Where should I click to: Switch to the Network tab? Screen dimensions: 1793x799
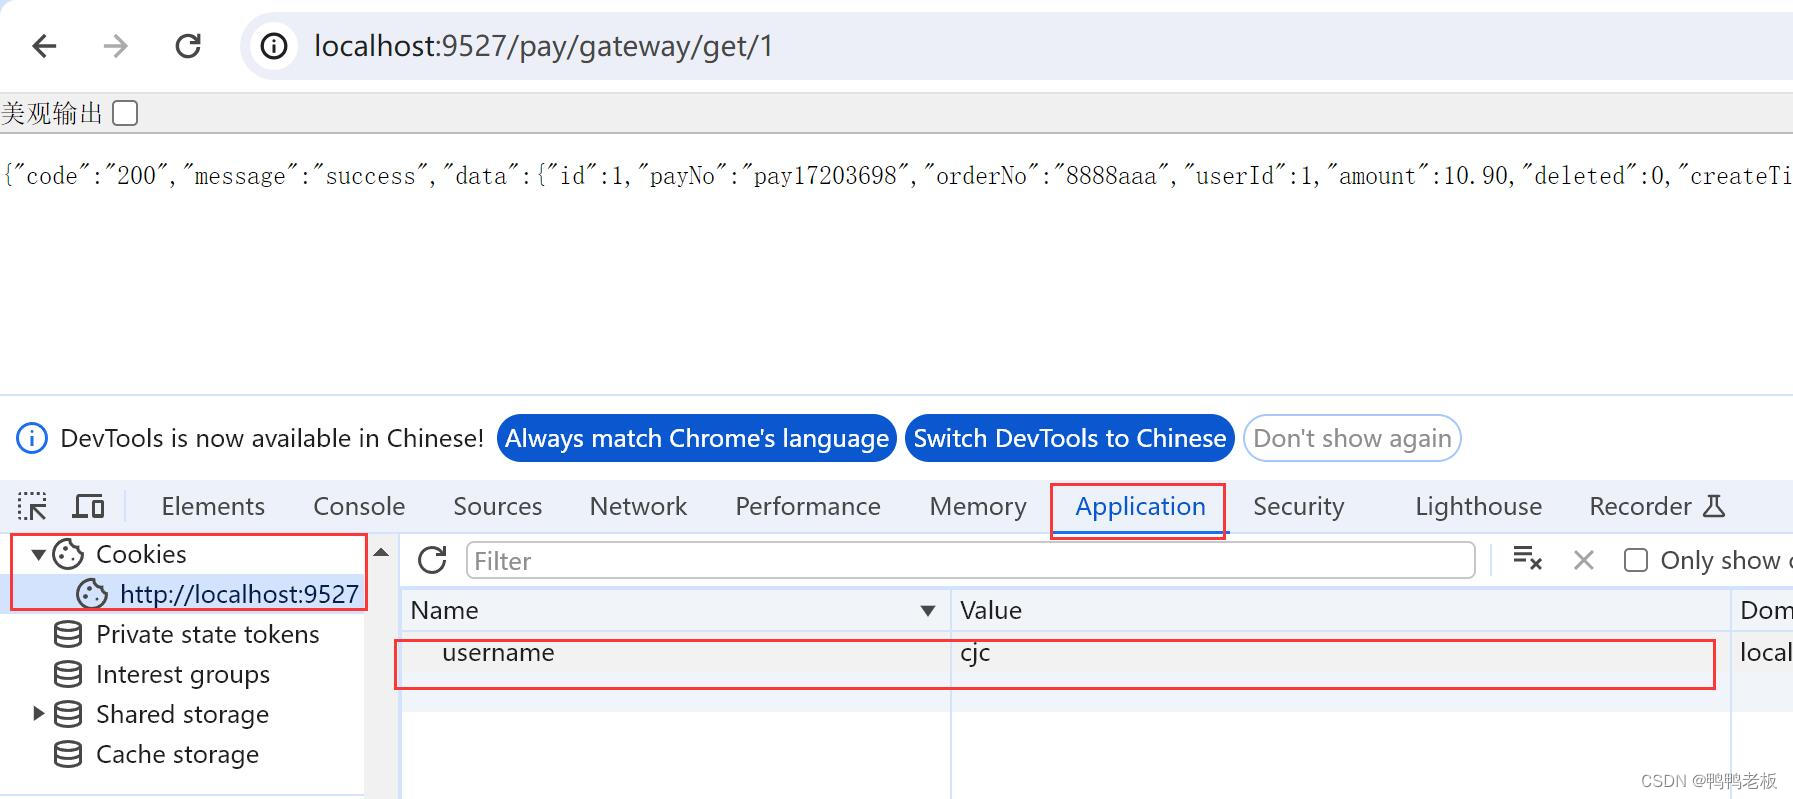click(638, 506)
